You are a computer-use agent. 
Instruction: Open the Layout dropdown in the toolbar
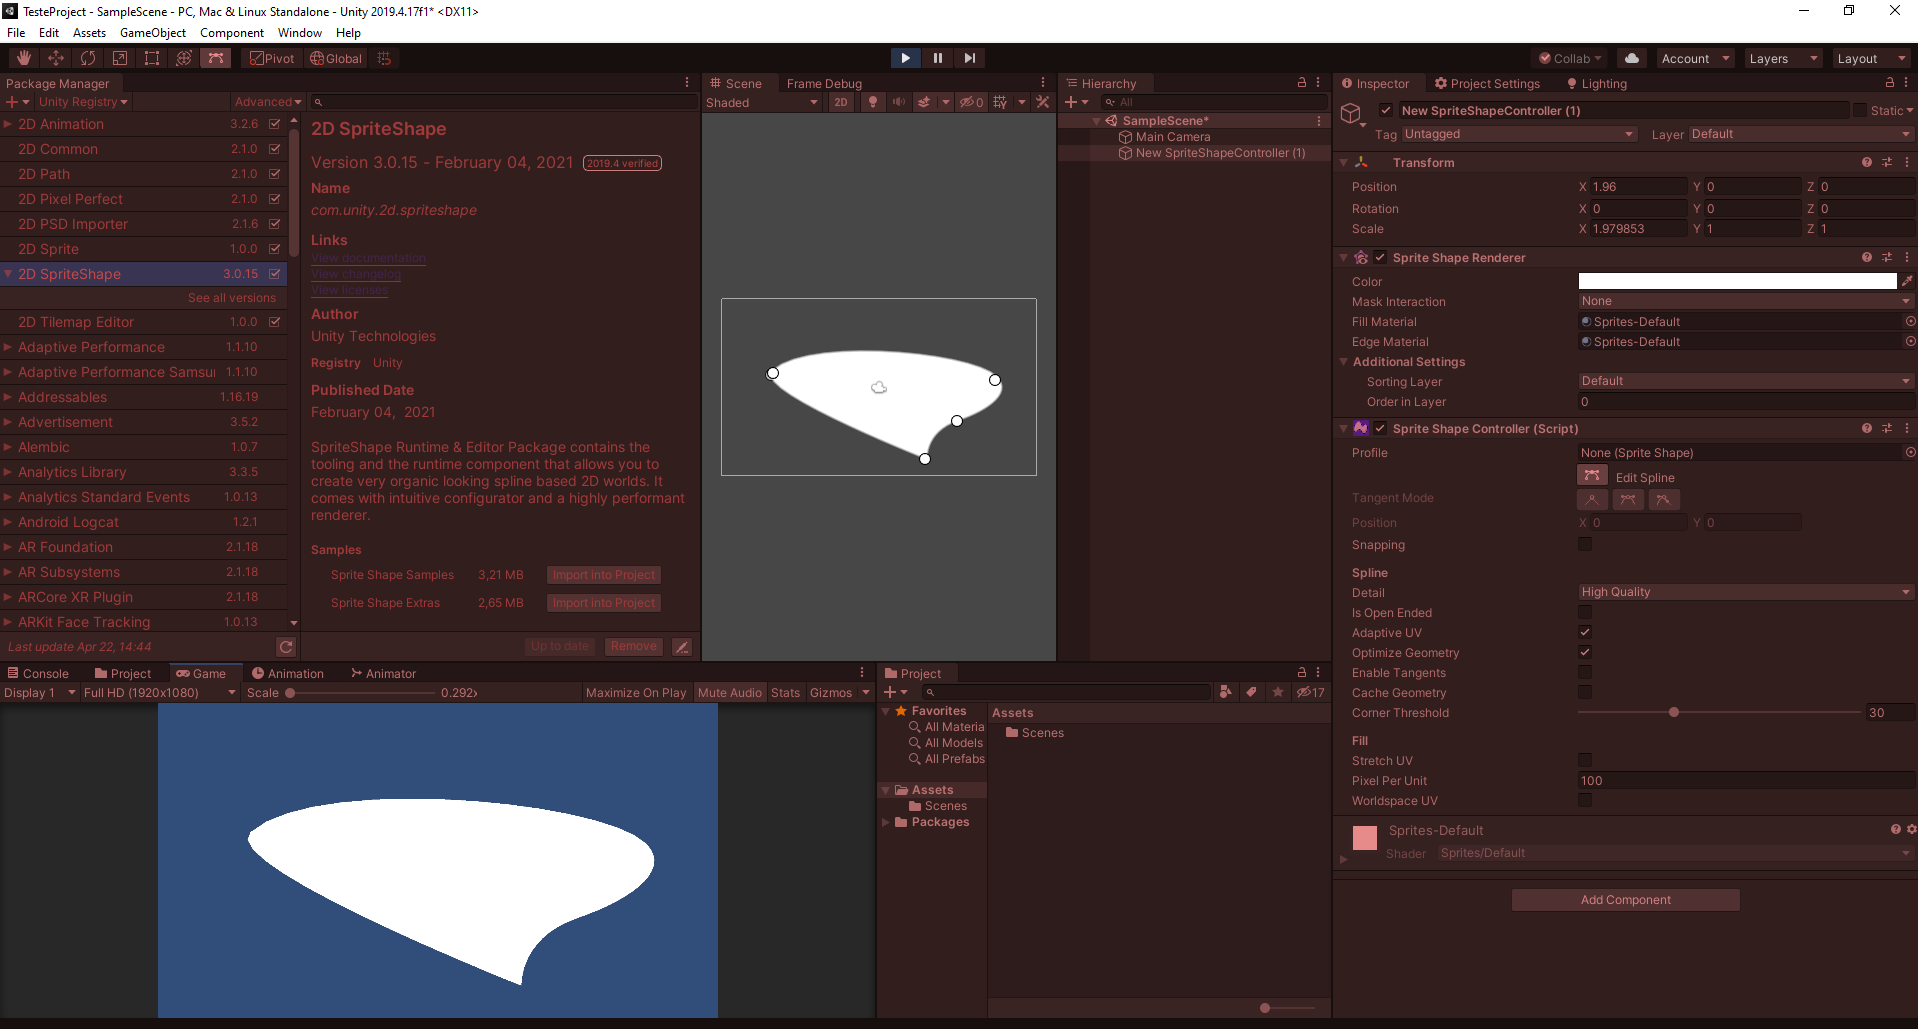tap(1871, 58)
